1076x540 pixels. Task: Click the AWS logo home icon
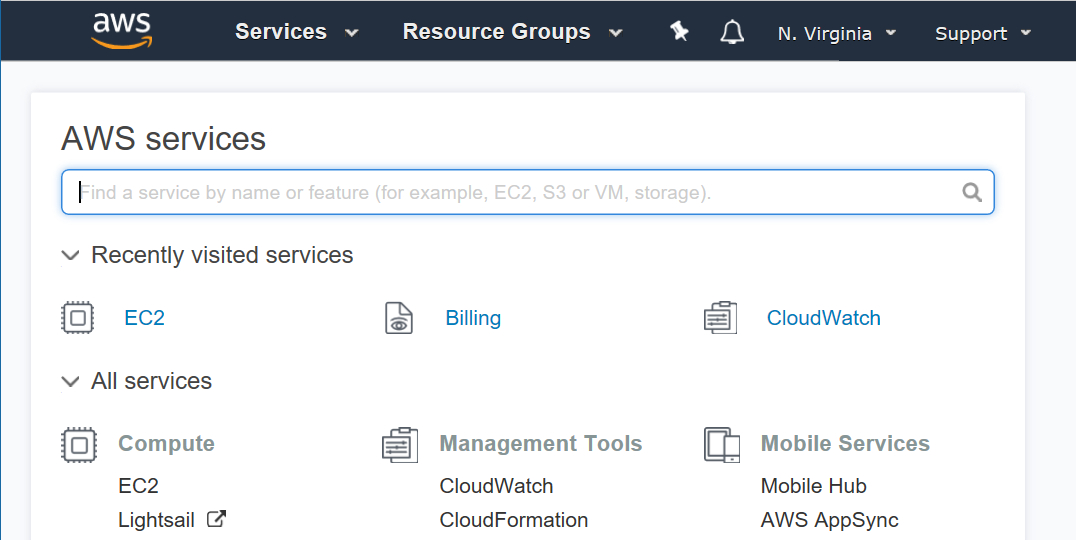click(x=122, y=32)
